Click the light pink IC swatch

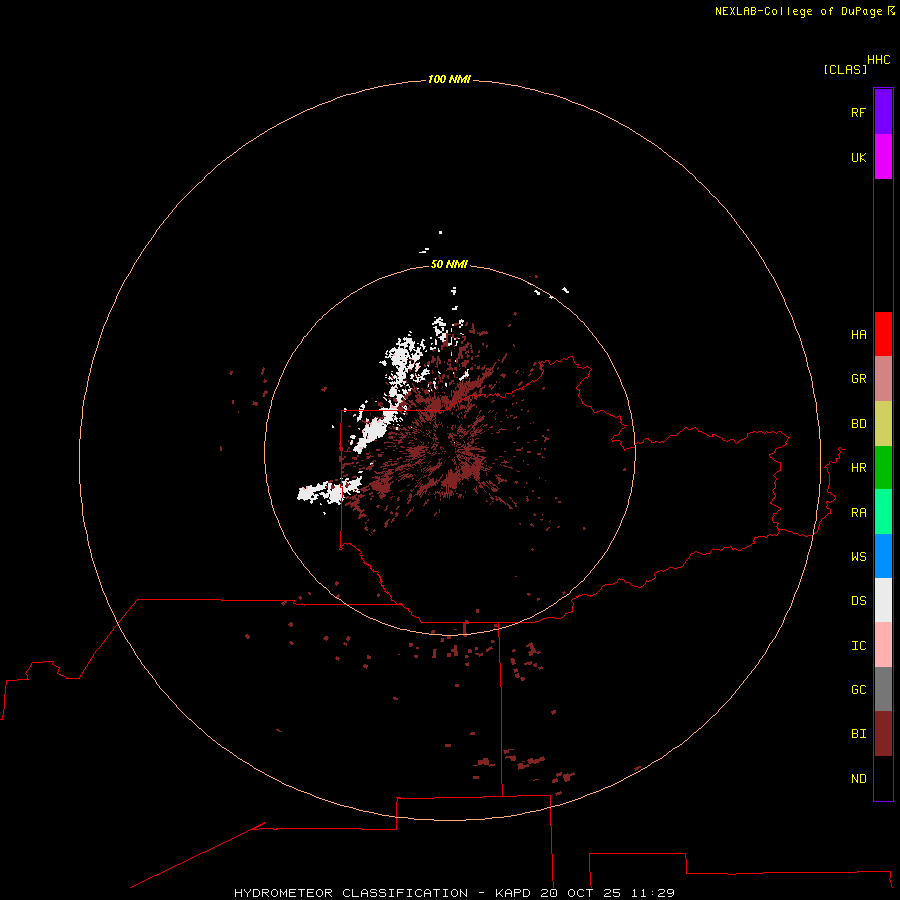coord(883,645)
